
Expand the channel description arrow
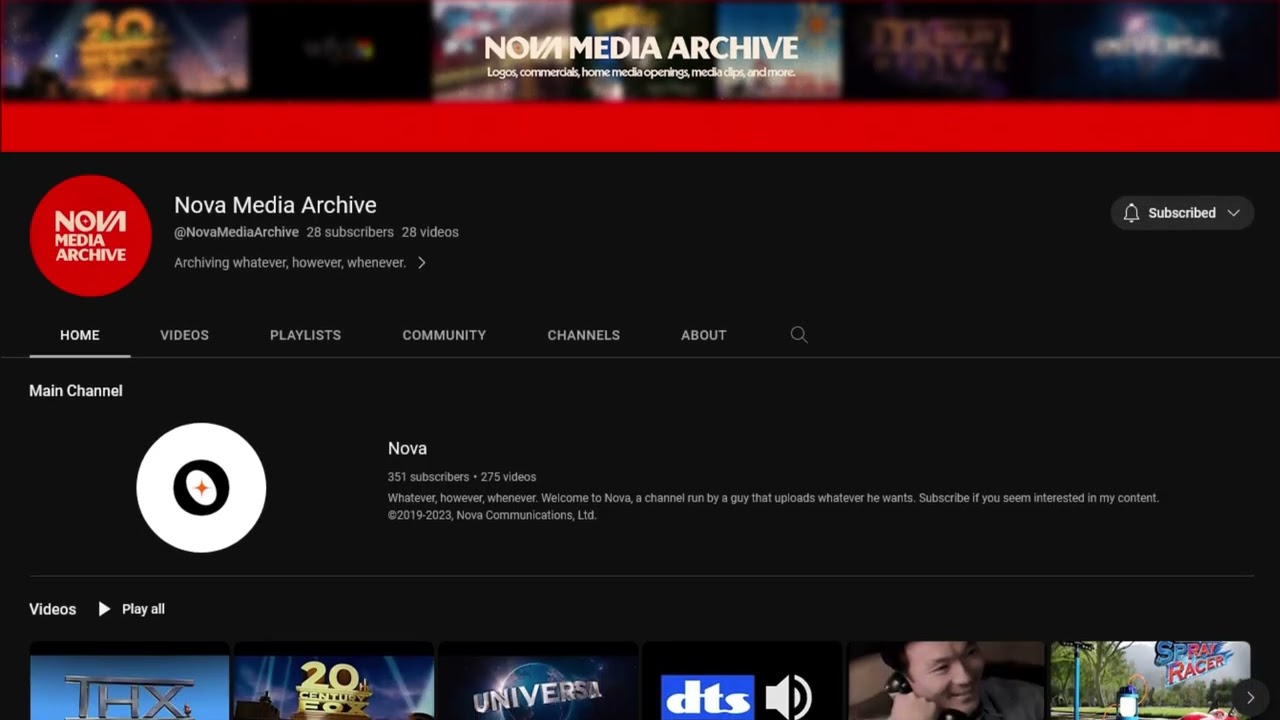coord(421,263)
